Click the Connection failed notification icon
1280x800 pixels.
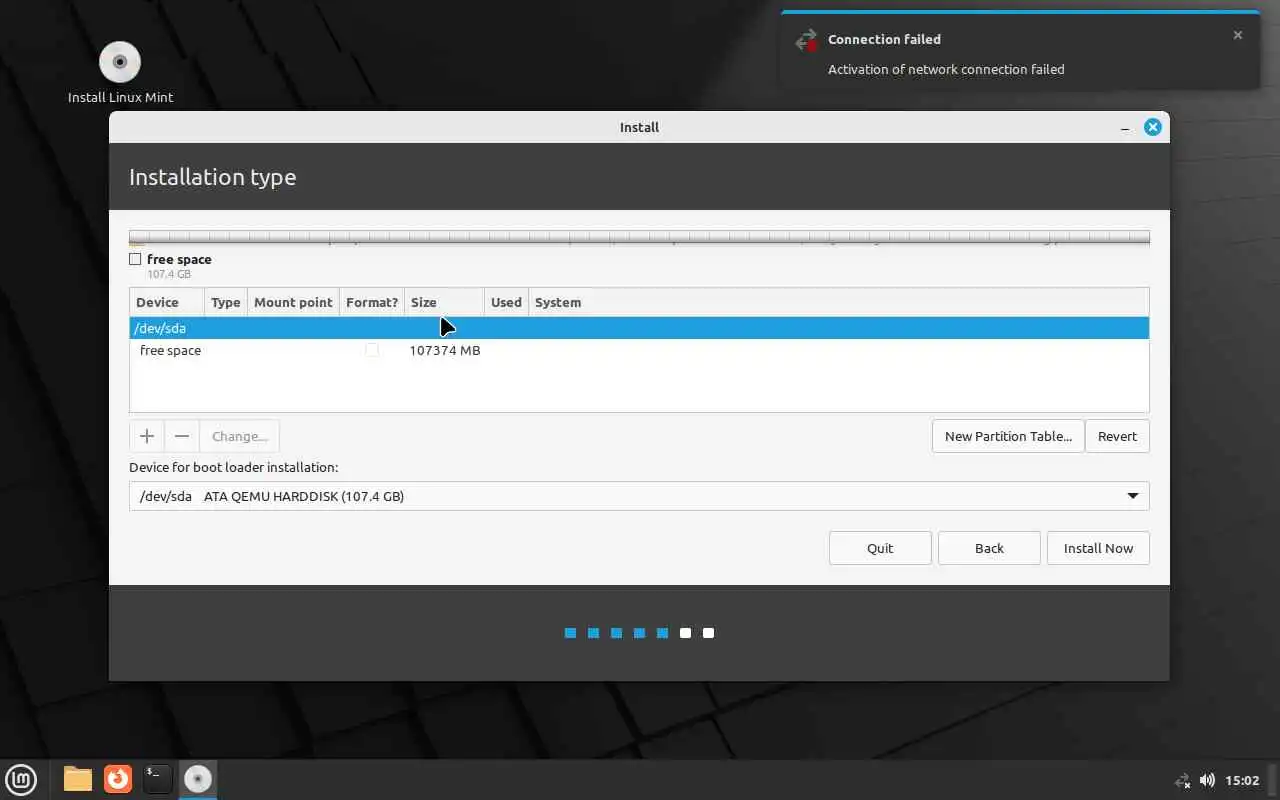tap(806, 40)
